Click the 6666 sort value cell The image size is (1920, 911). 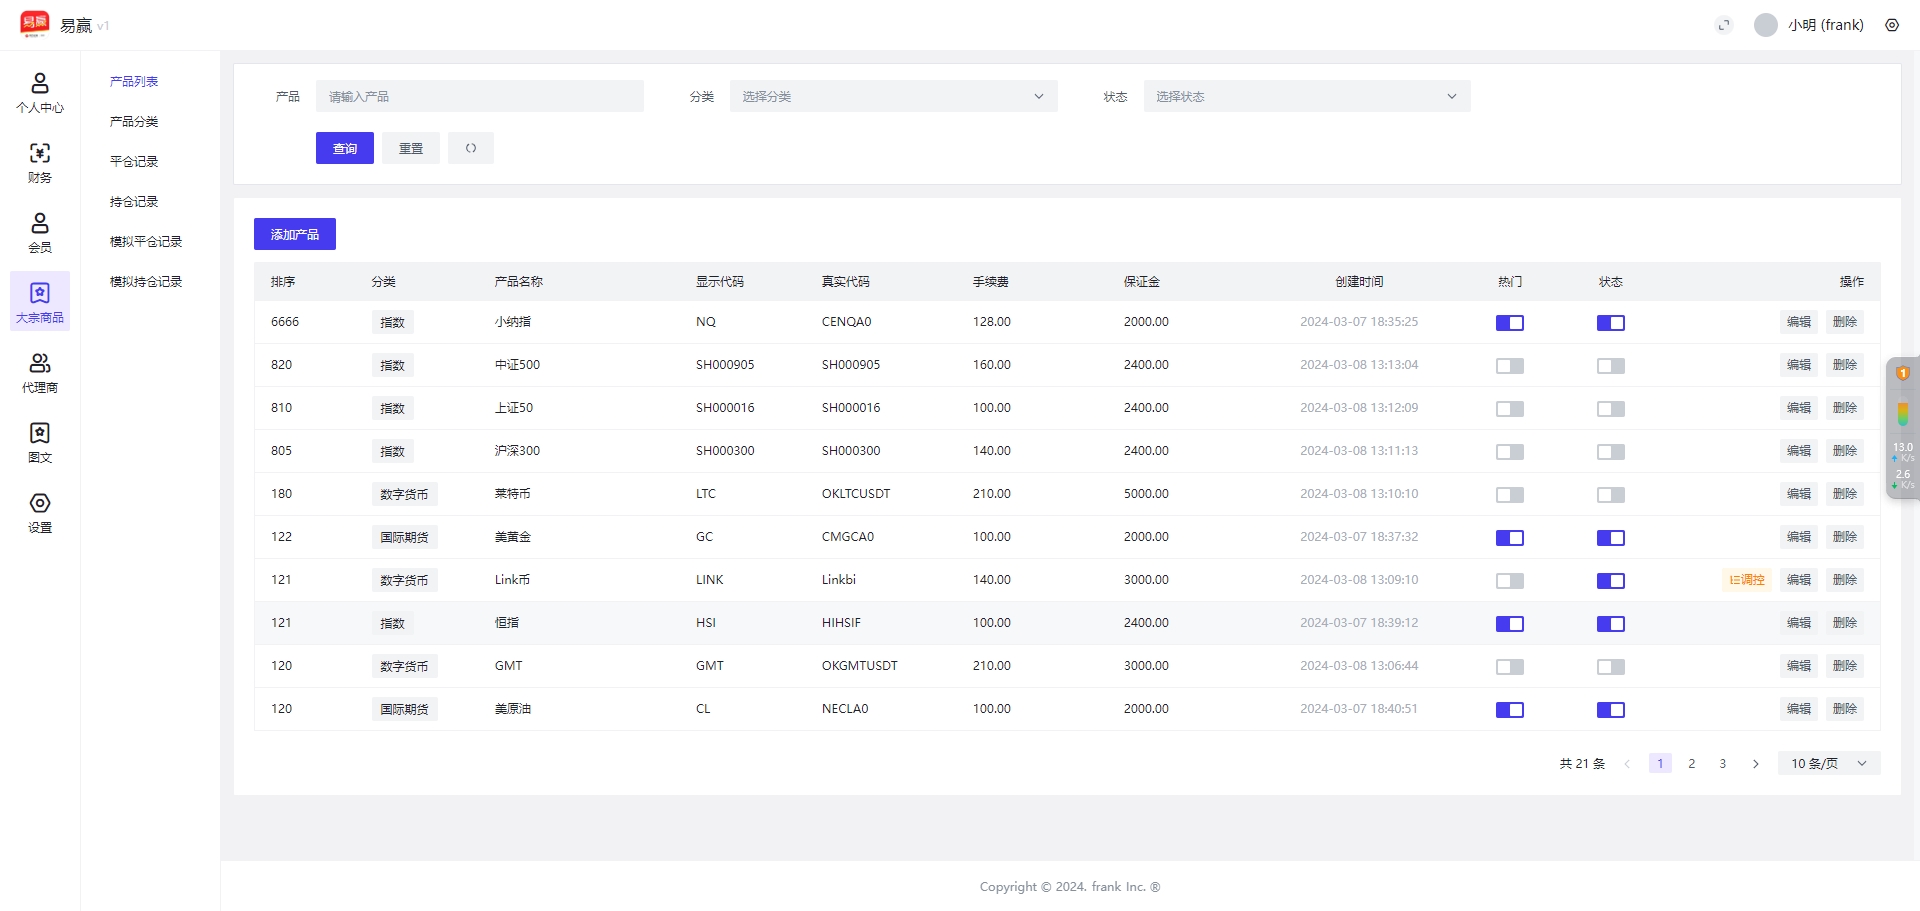(285, 322)
